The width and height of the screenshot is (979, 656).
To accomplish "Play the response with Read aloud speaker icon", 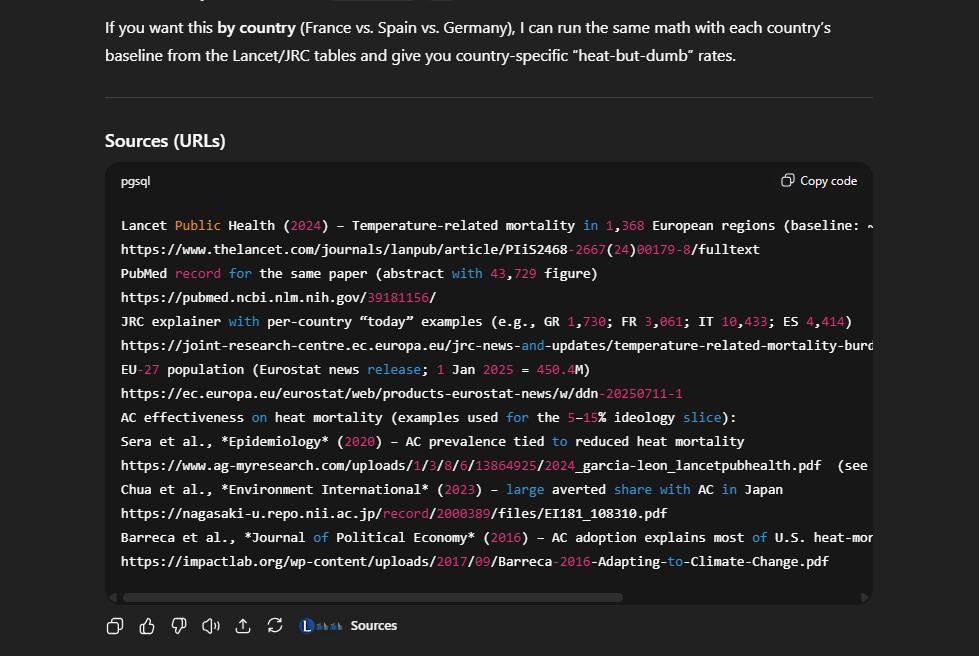I will coord(211,626).
